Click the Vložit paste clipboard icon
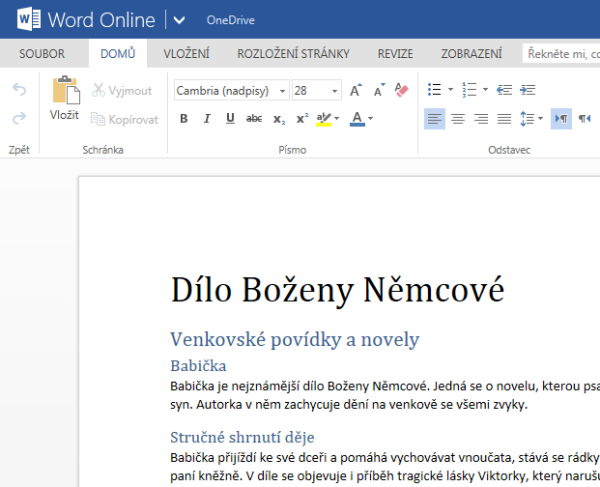The width and height of the screenshot is (600, 487). coord(65,92)
